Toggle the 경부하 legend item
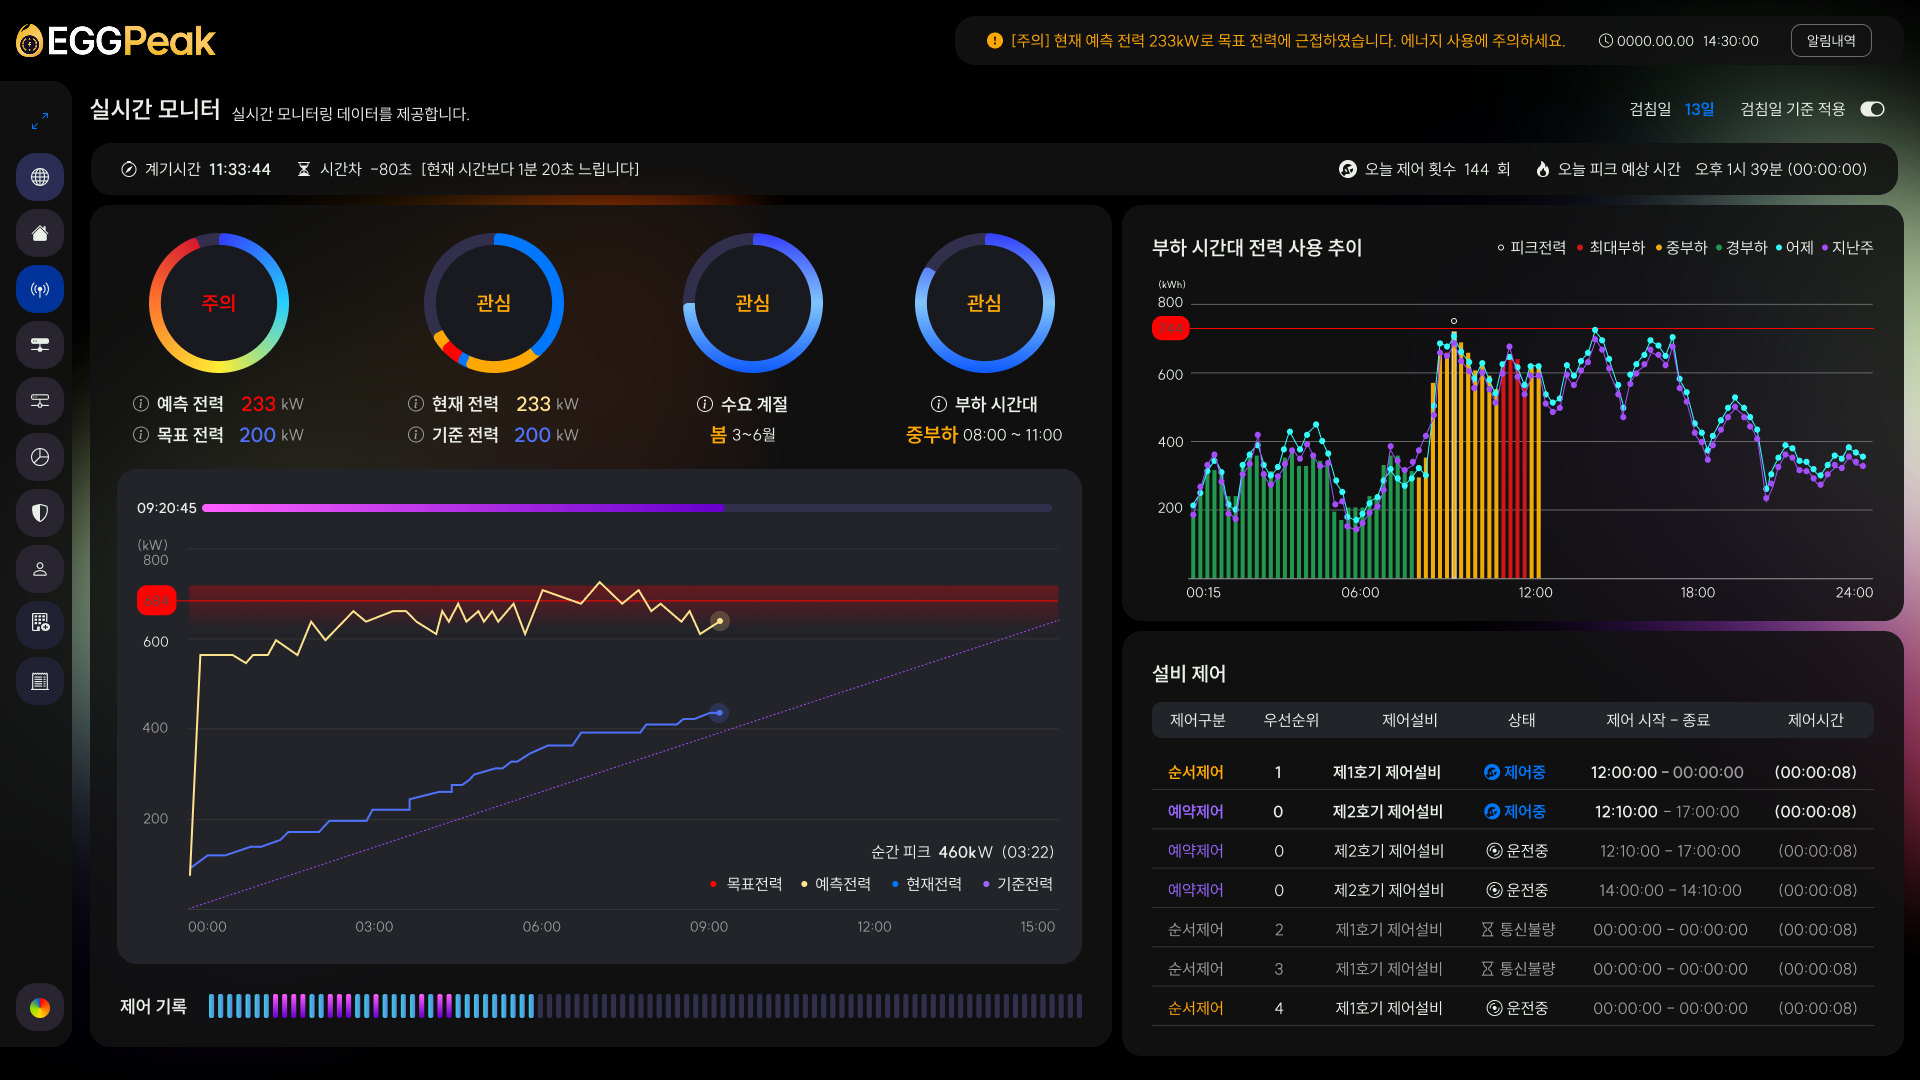 (x=1742, y=248)
